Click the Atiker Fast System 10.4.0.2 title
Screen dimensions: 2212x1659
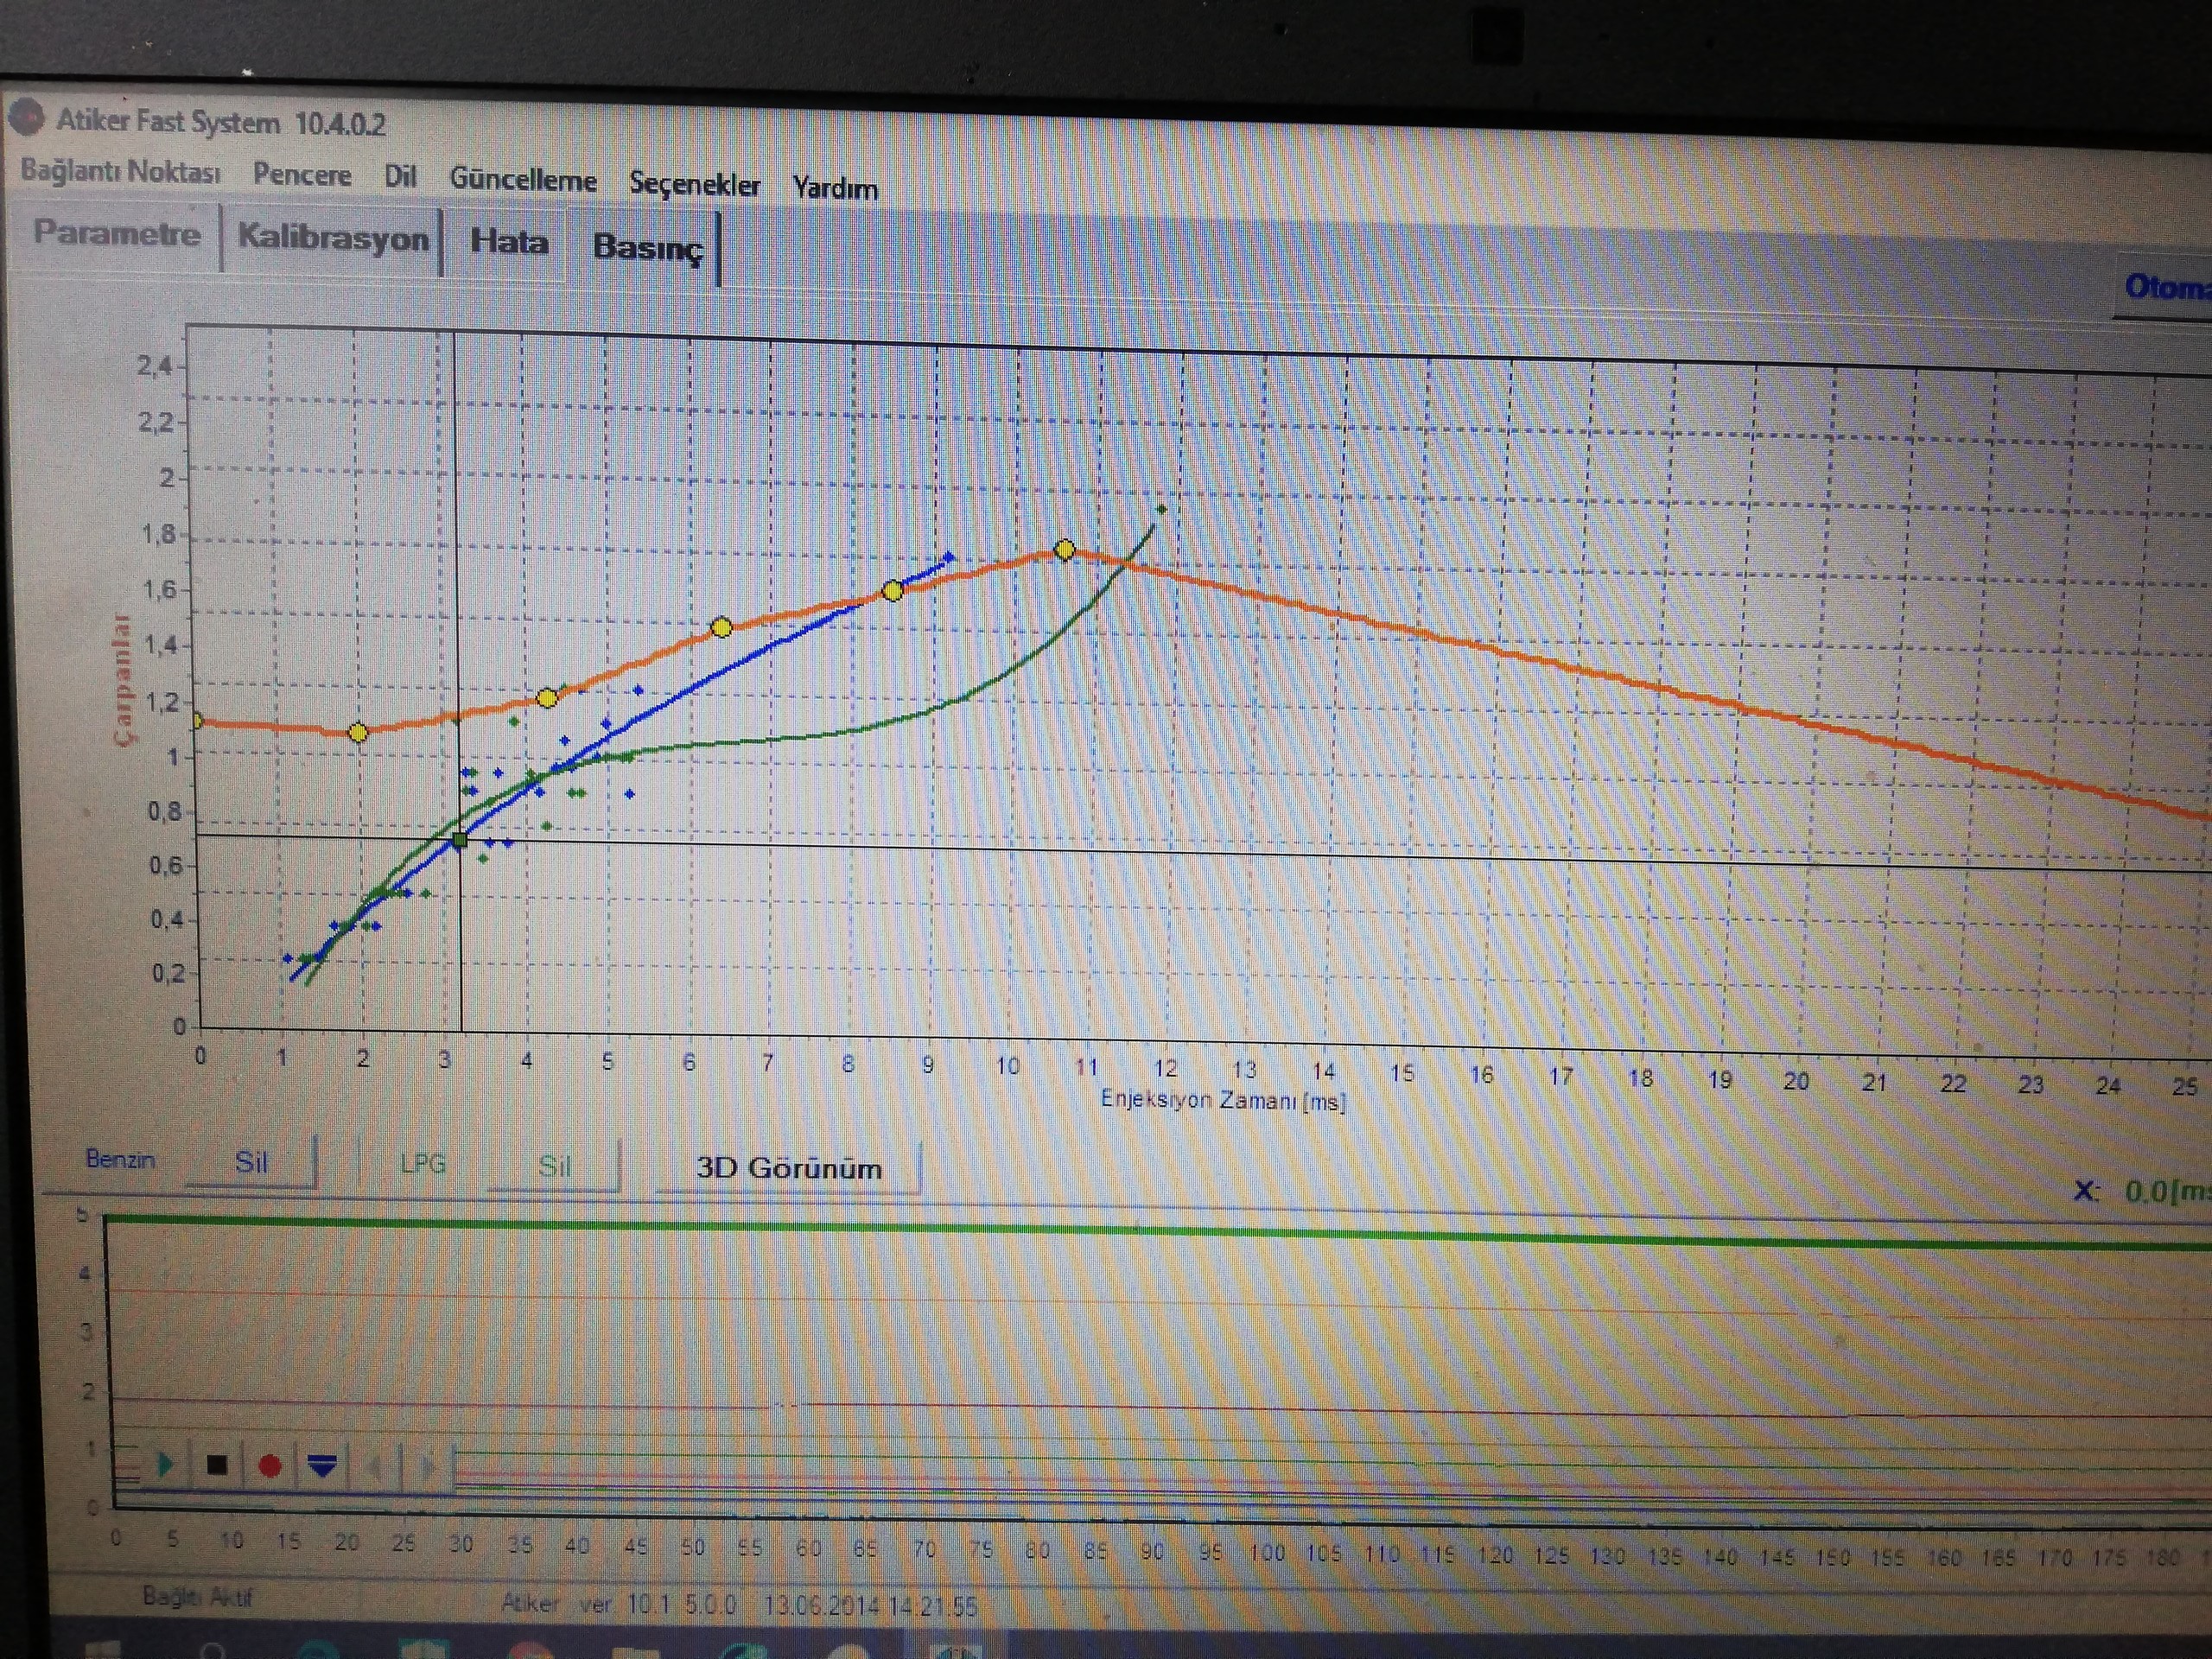tap(221, 122)
